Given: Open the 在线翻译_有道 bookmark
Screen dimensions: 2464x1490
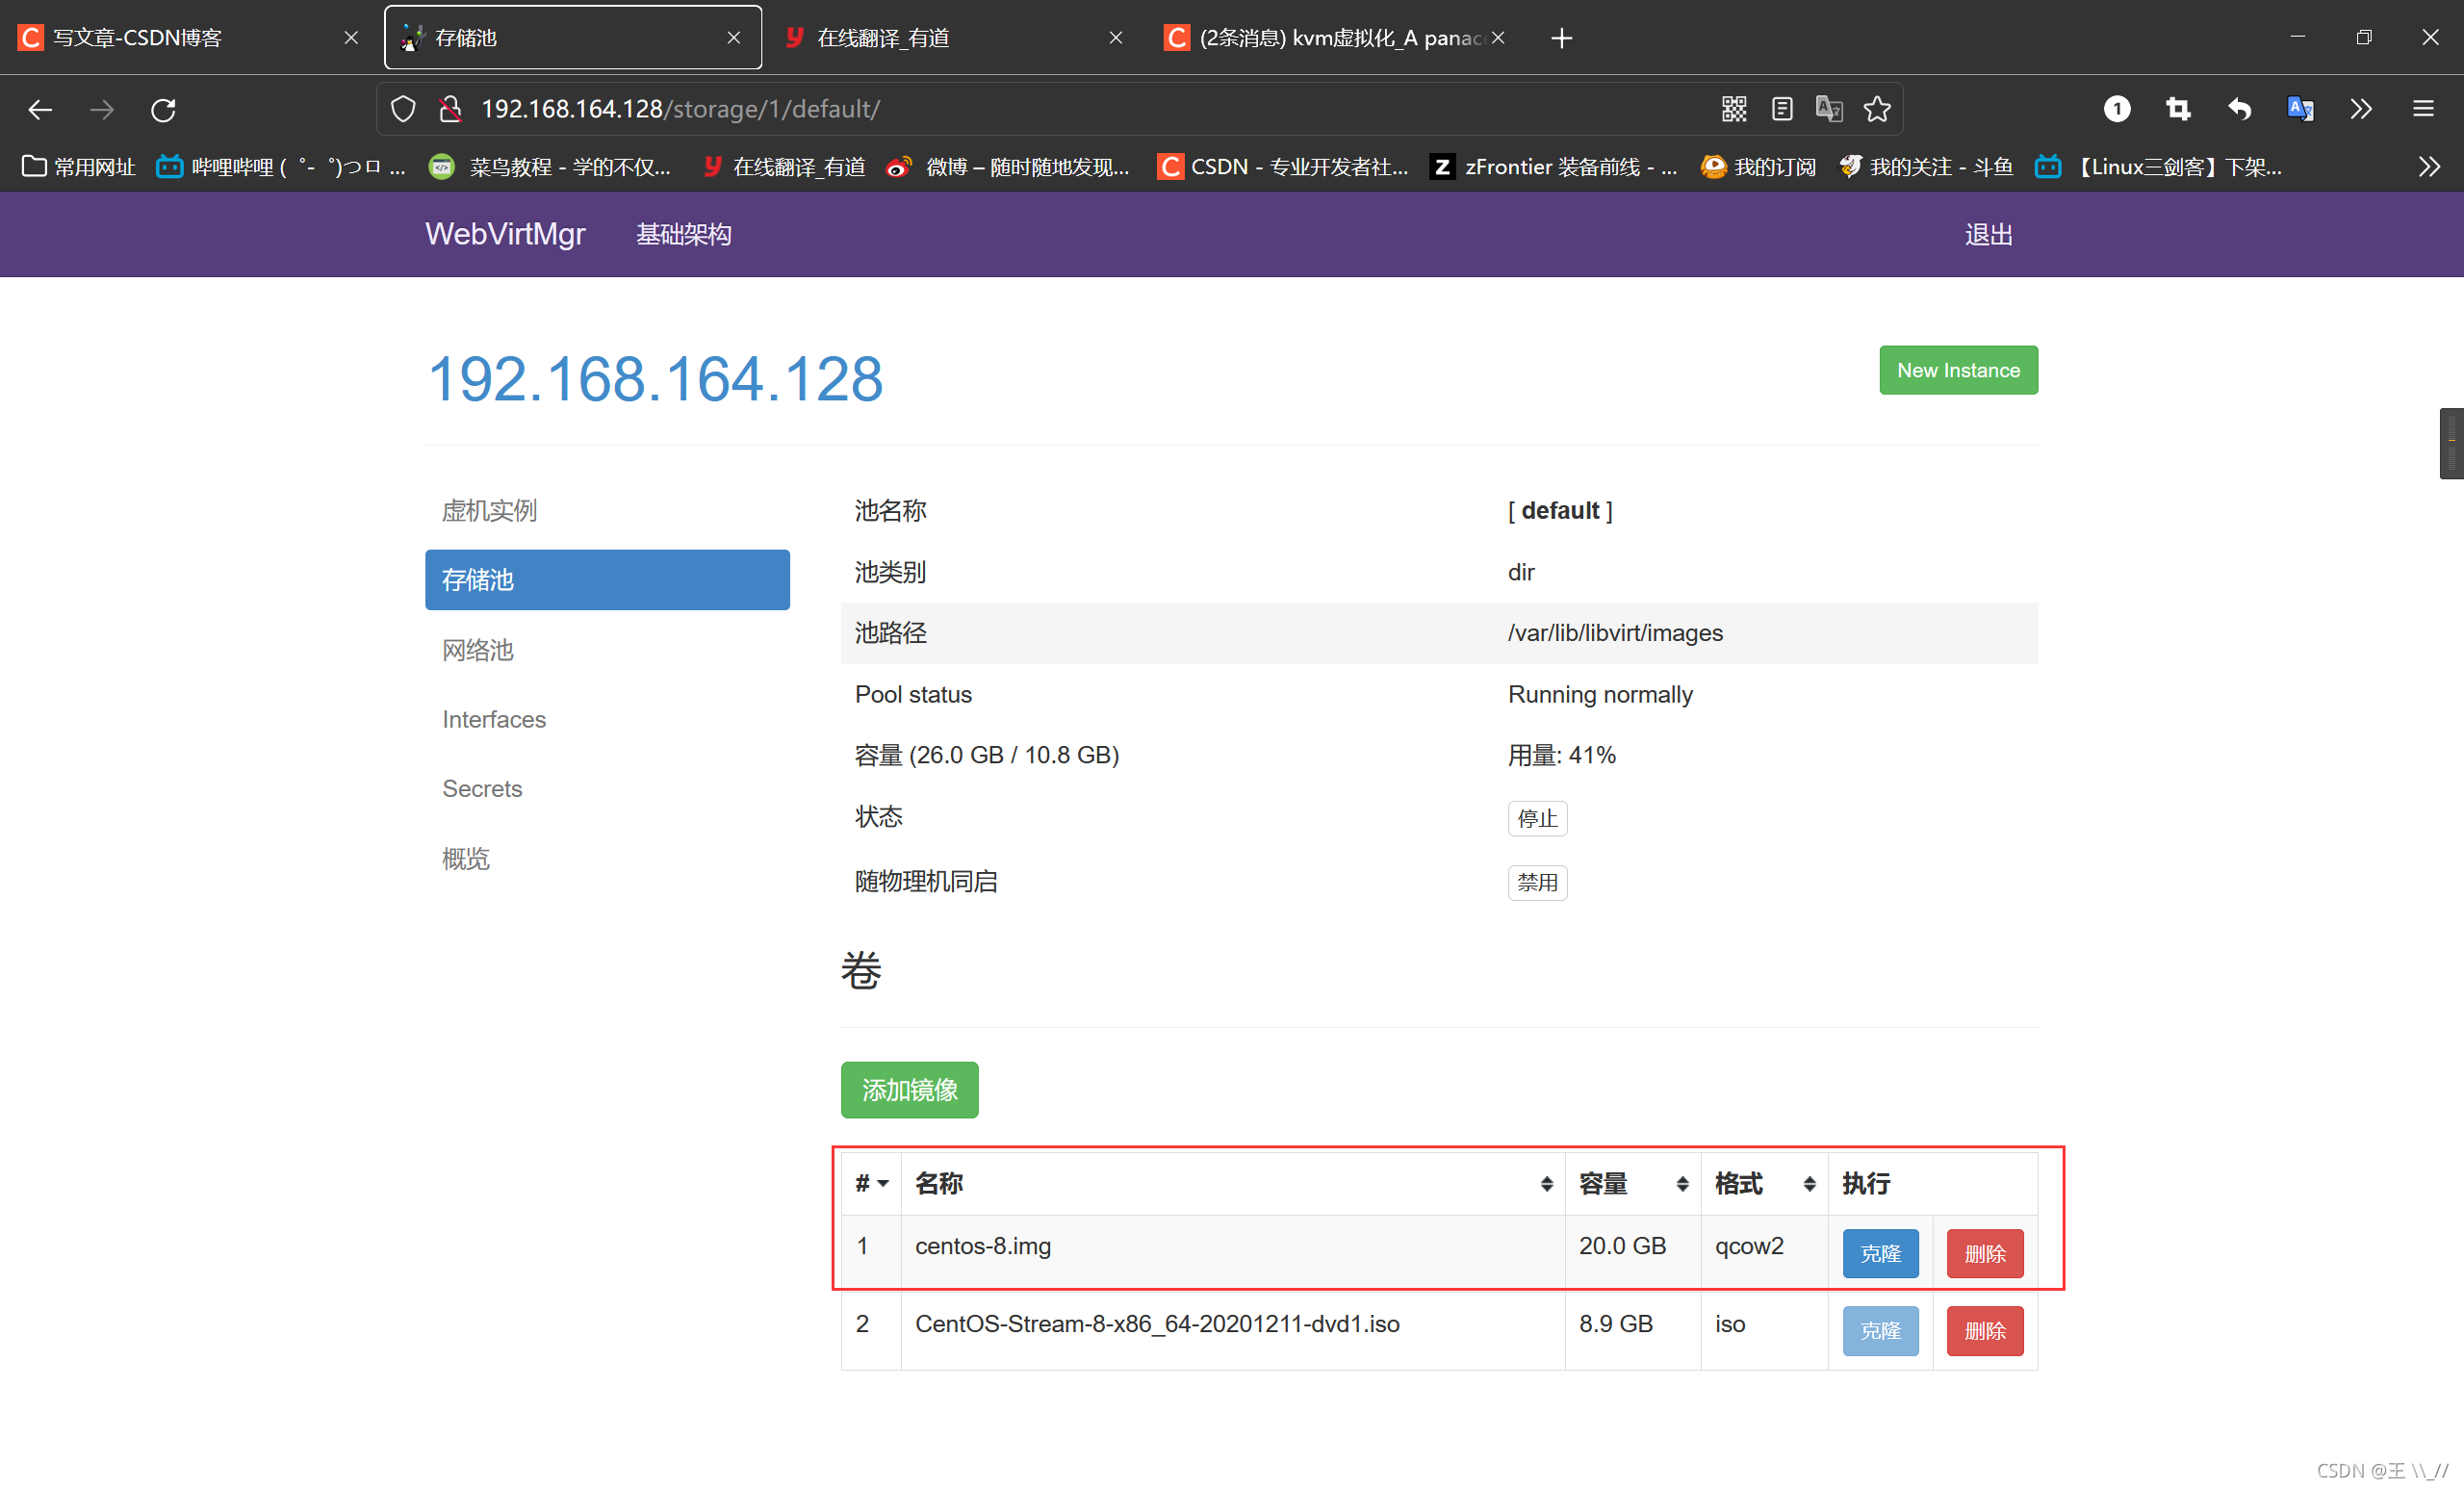Looking at the screenshot, I should pos(784,167).
